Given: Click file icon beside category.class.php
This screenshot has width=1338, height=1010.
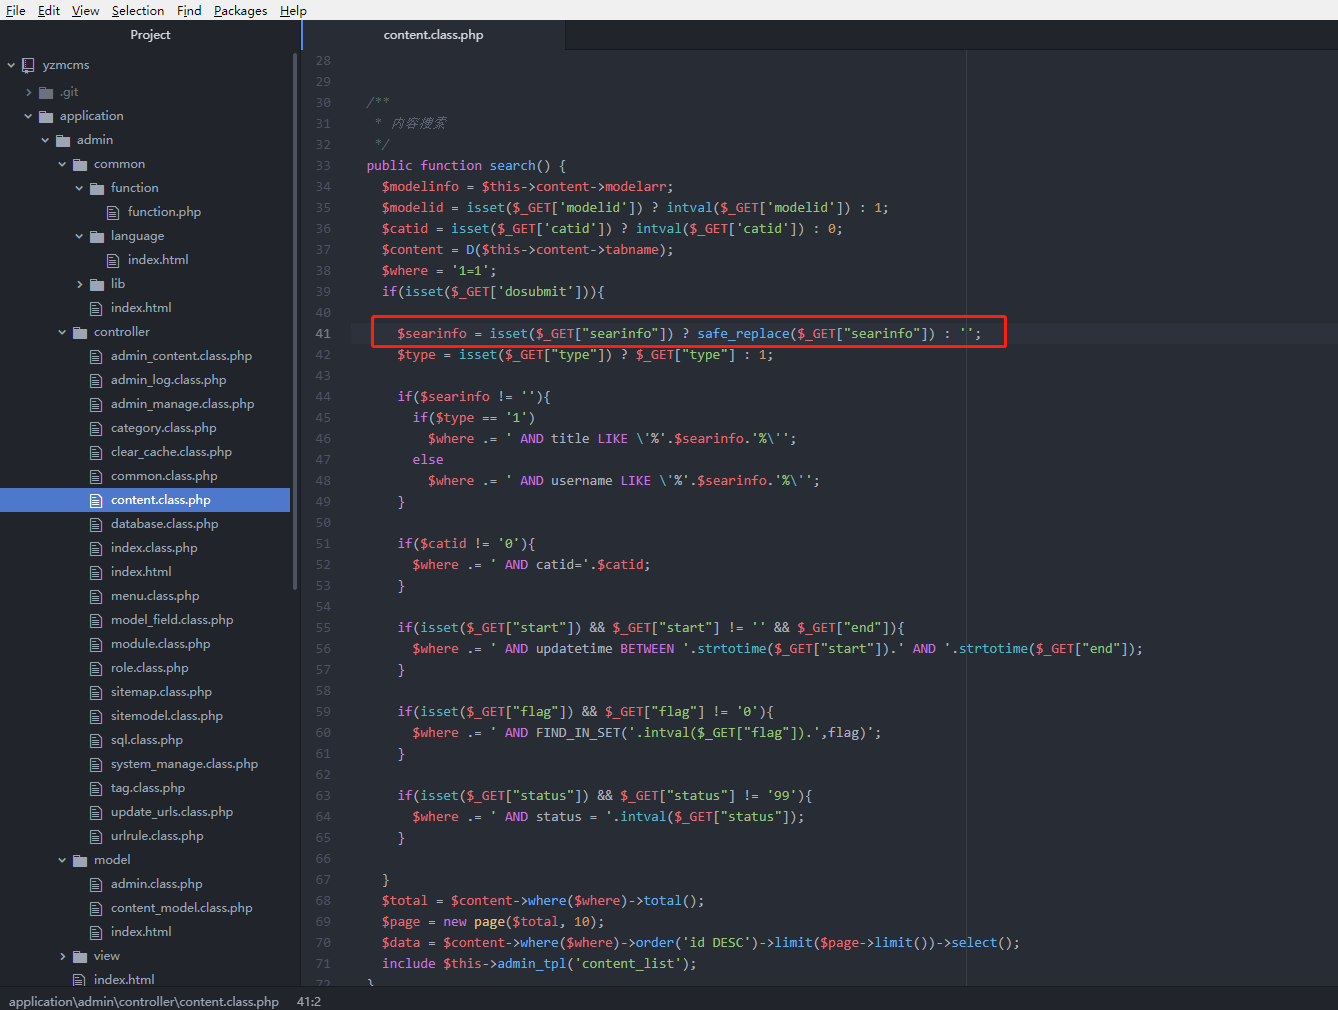Looking at the screenshot, I should tap(96, 428).
